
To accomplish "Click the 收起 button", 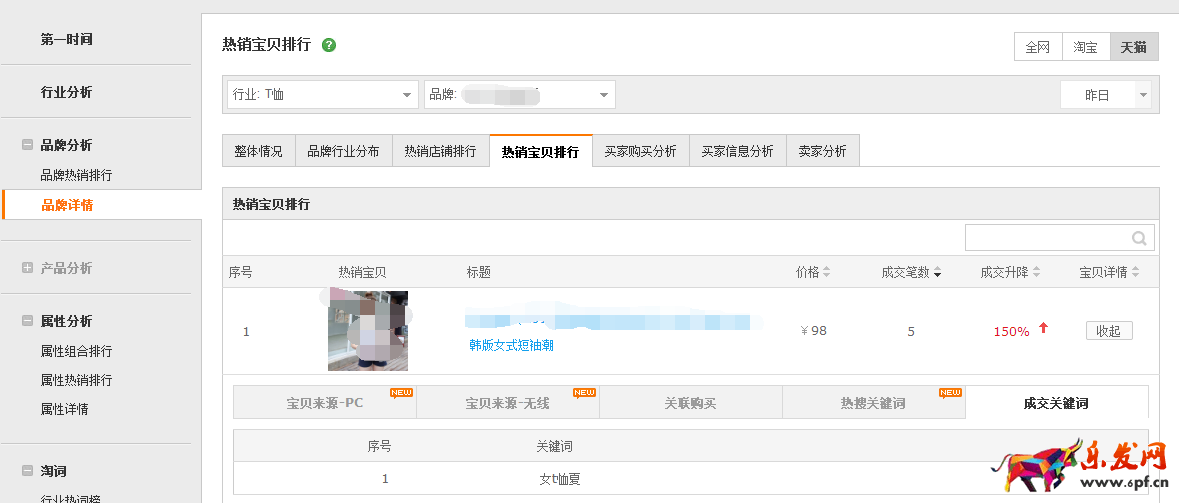I will point(1108,331).
